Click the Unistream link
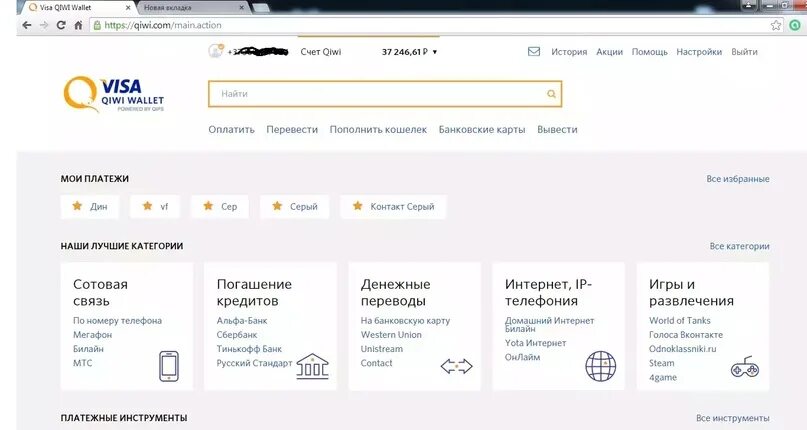 point(381,349)
